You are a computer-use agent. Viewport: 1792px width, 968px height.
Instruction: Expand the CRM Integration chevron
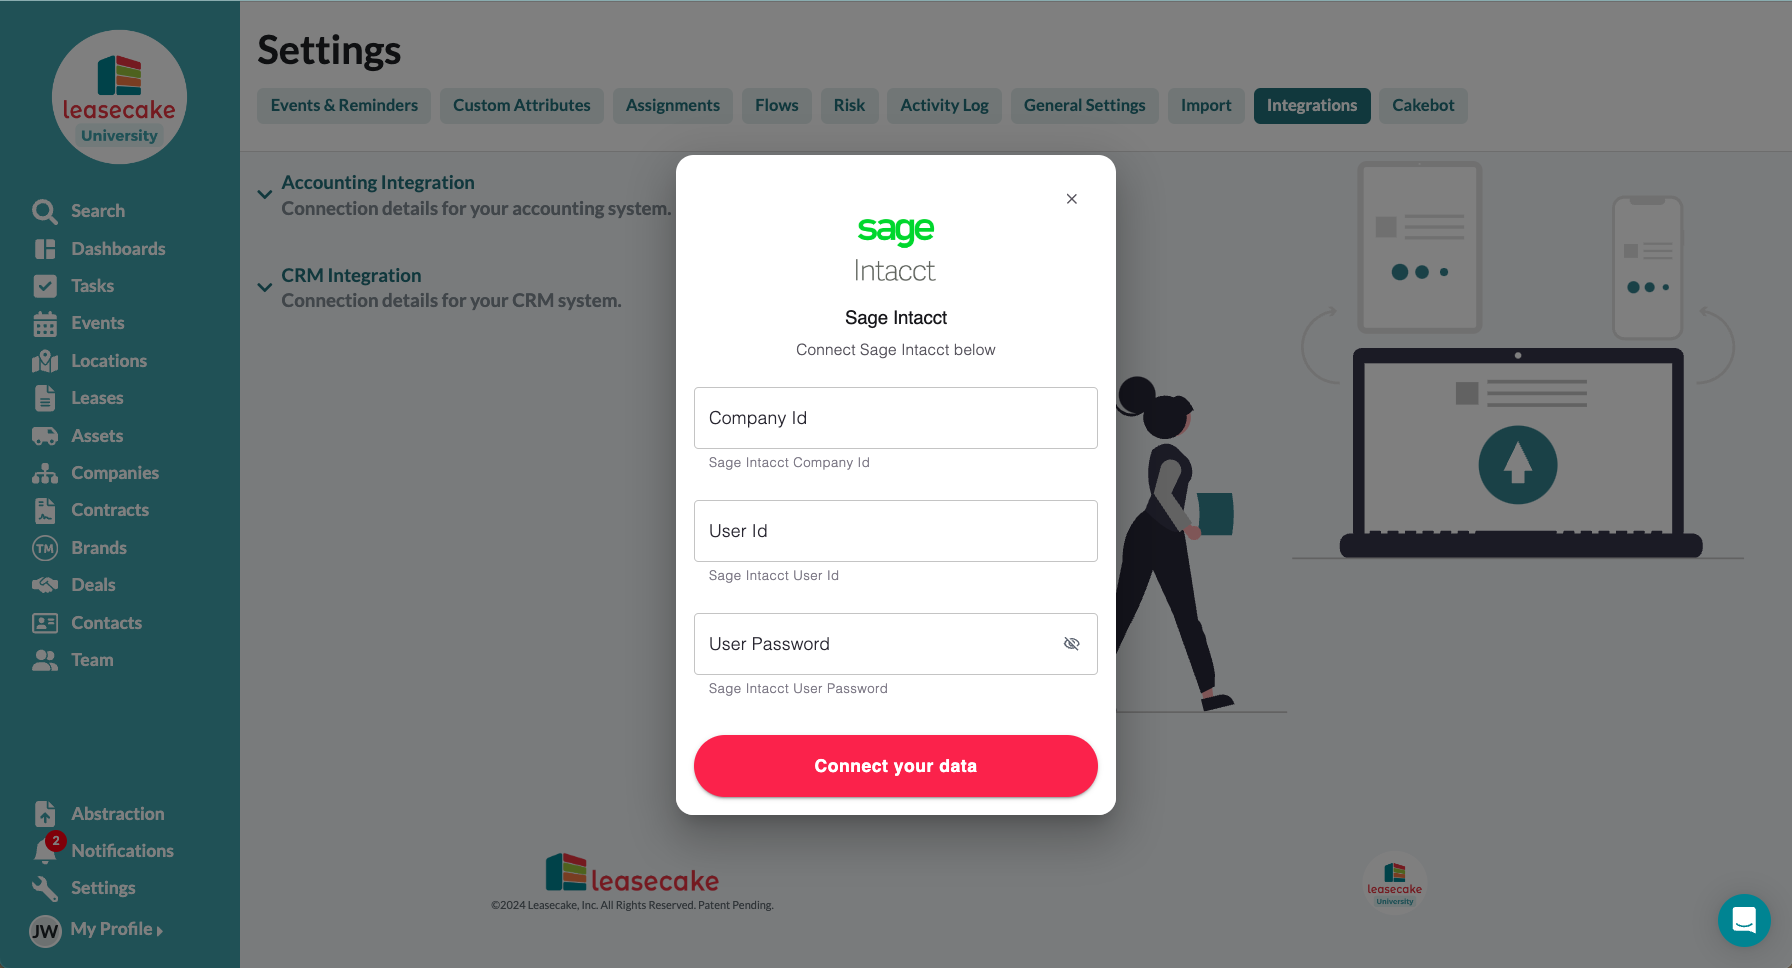point(265,288)
